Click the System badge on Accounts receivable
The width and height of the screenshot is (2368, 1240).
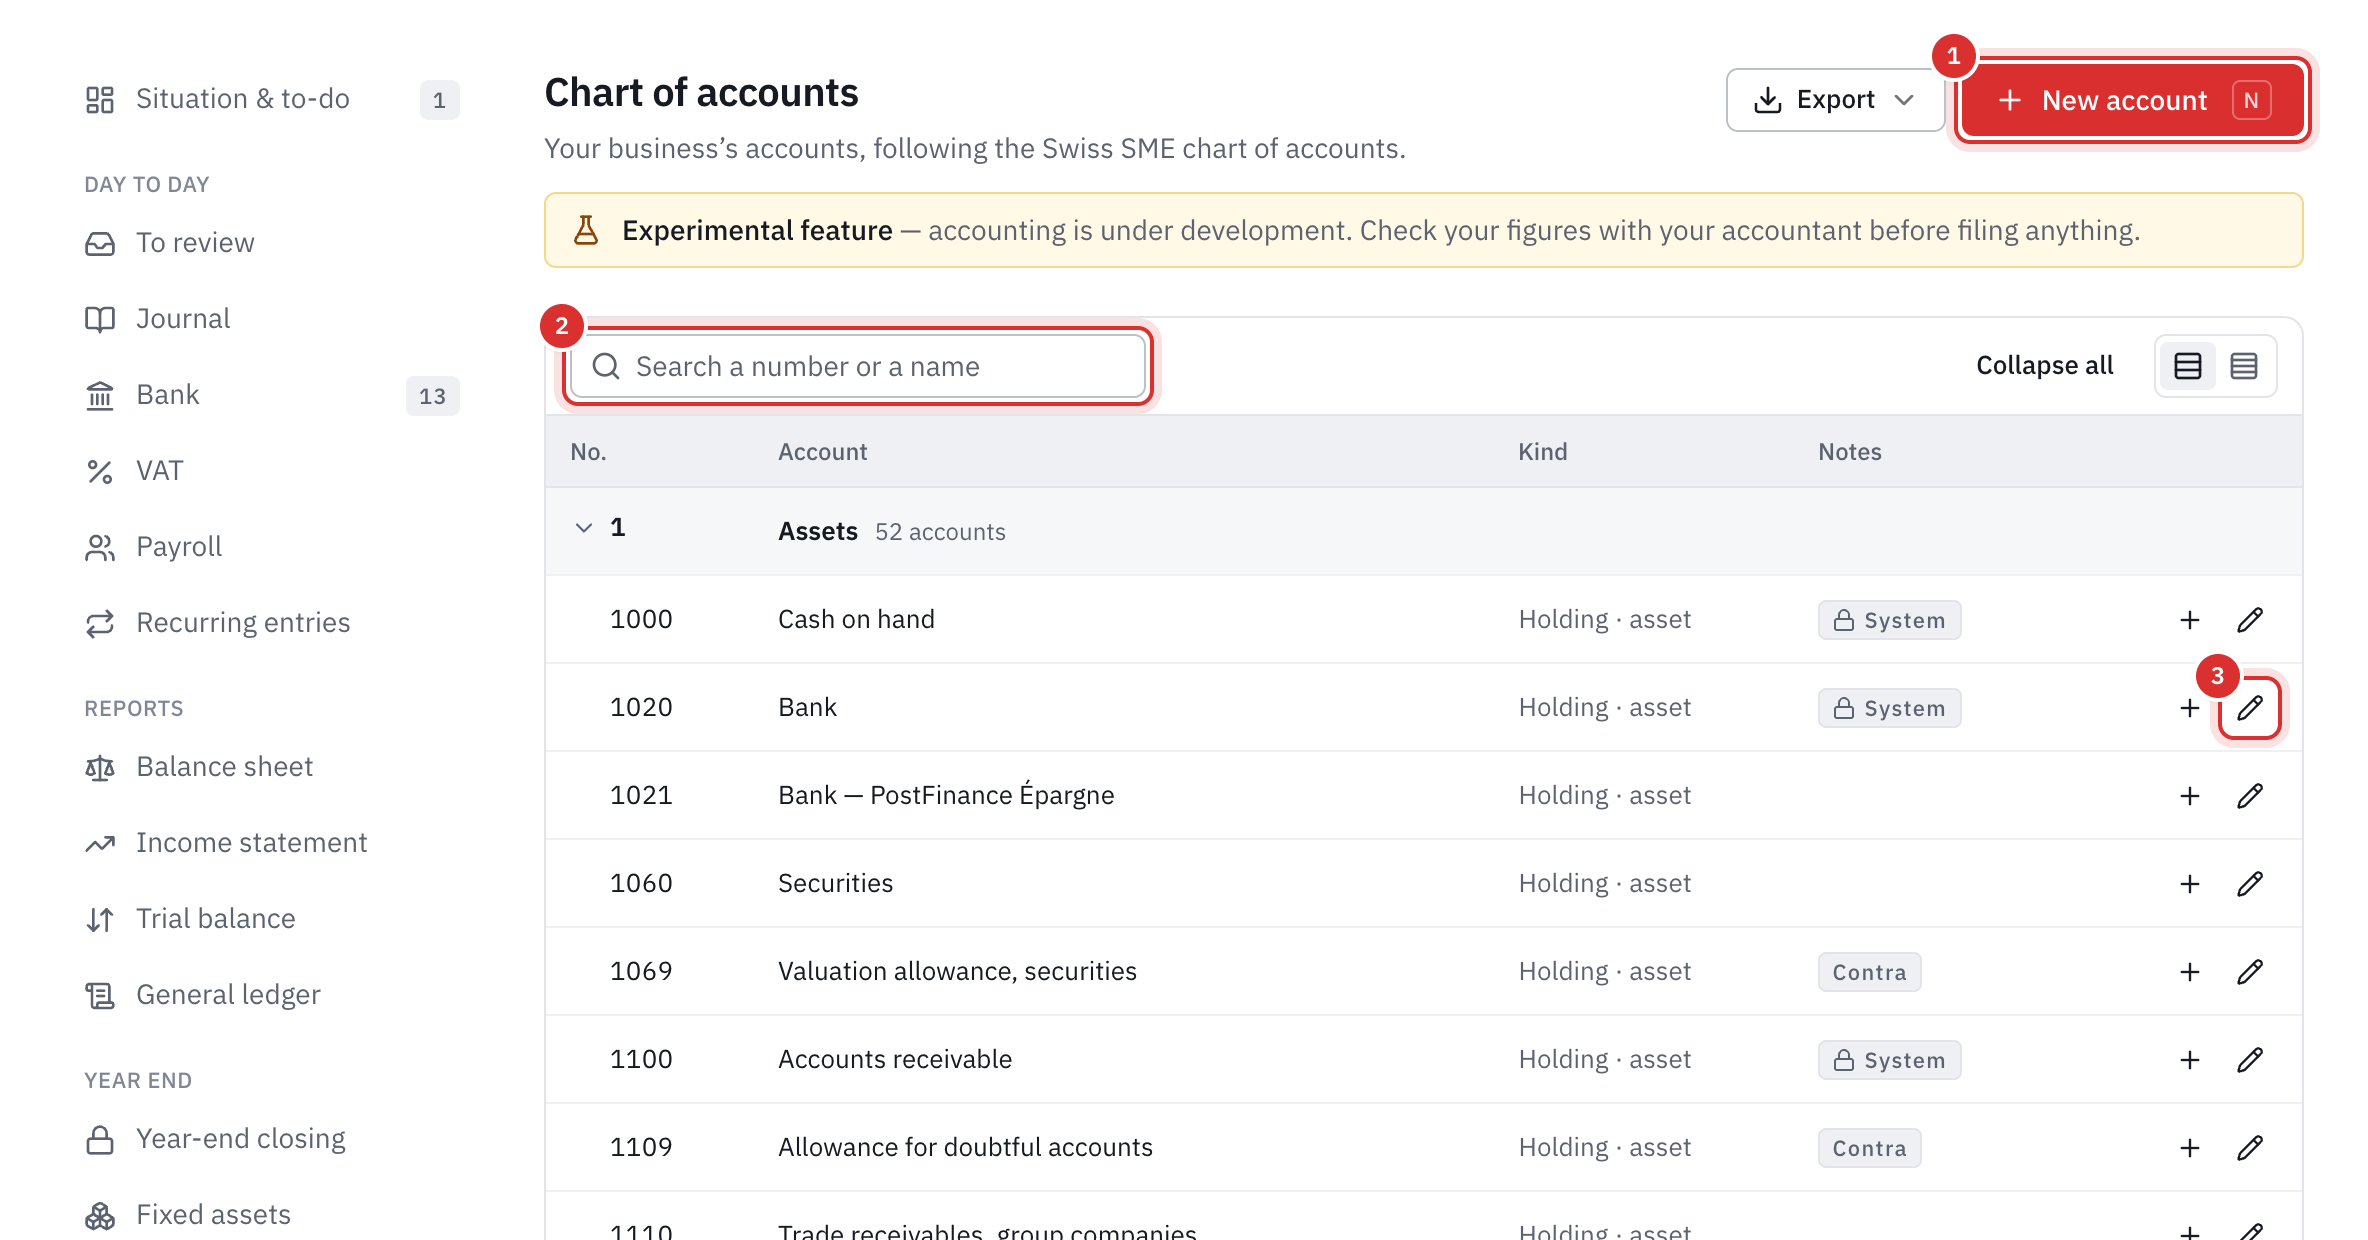(x=1889, y=1060)
